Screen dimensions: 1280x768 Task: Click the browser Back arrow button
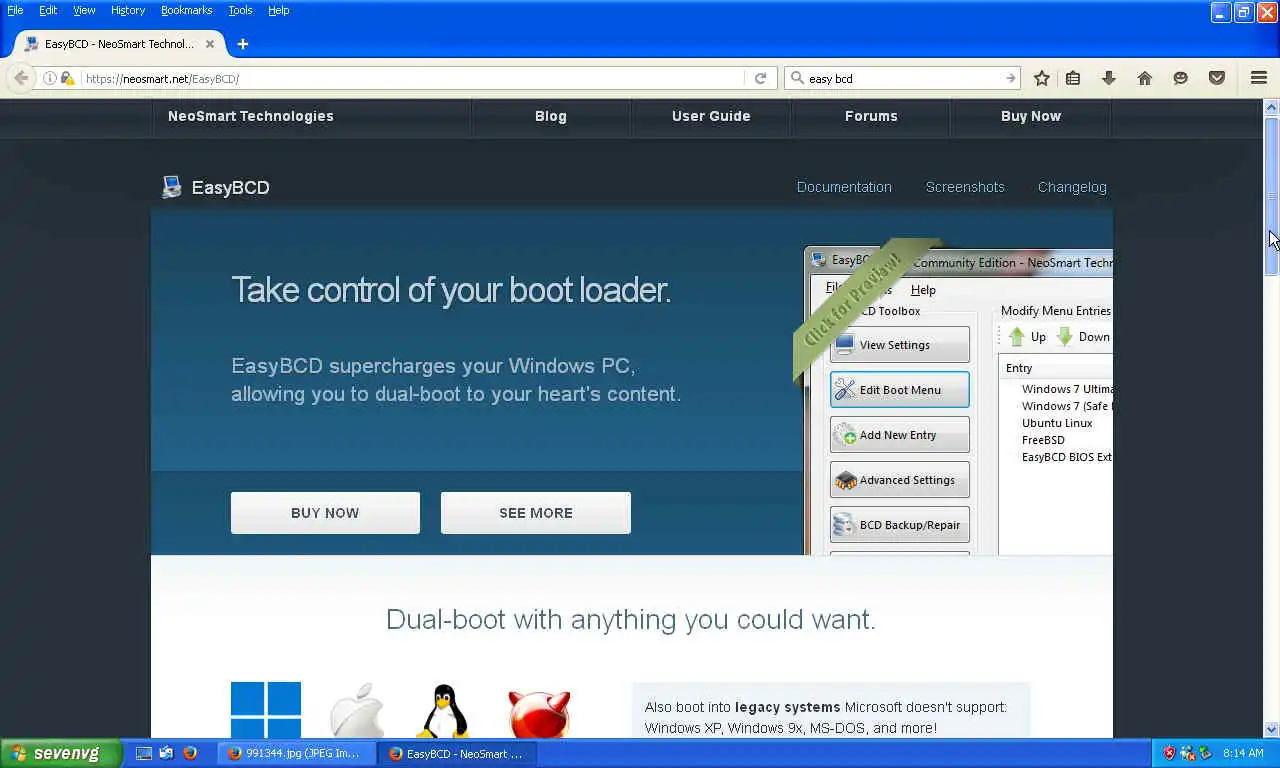[21, 78]
